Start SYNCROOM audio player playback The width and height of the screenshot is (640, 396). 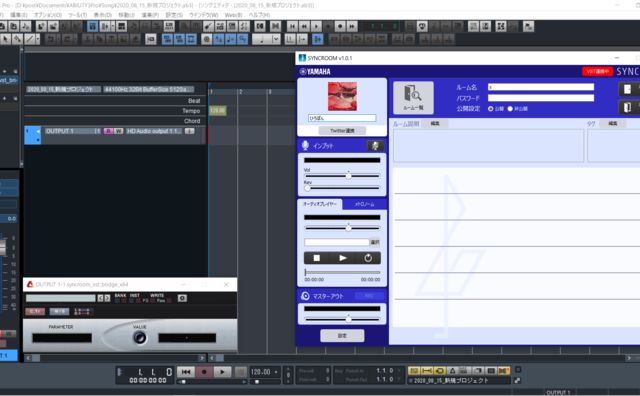click(342, 258)
